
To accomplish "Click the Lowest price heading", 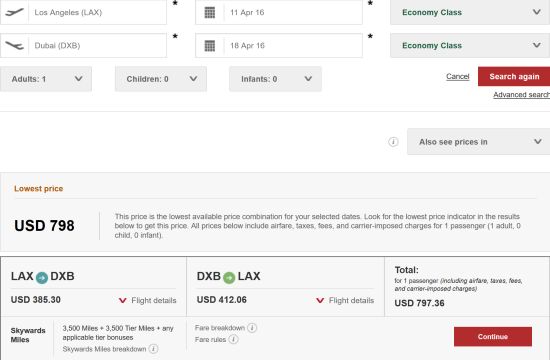I will [x=39, y=189].
